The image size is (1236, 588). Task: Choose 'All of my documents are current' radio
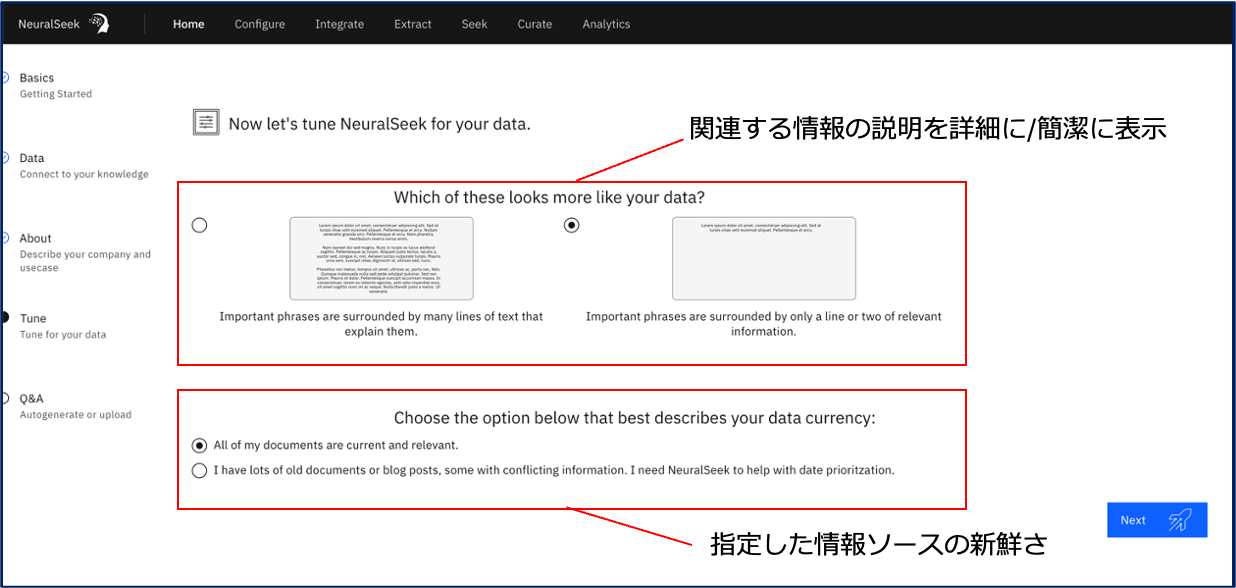pos(199,445)
